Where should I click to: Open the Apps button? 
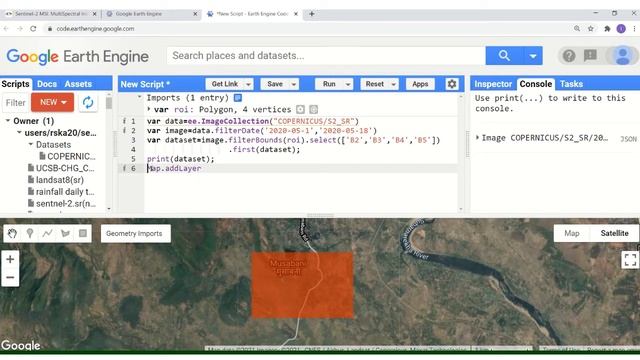420,84
